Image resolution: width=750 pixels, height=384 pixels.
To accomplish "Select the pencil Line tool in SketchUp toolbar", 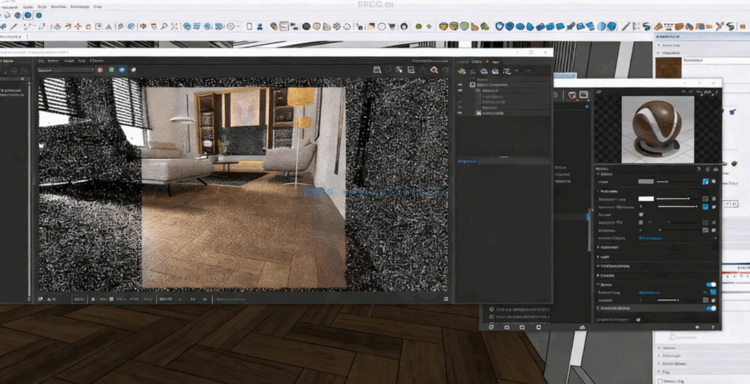I will [14, 27].
